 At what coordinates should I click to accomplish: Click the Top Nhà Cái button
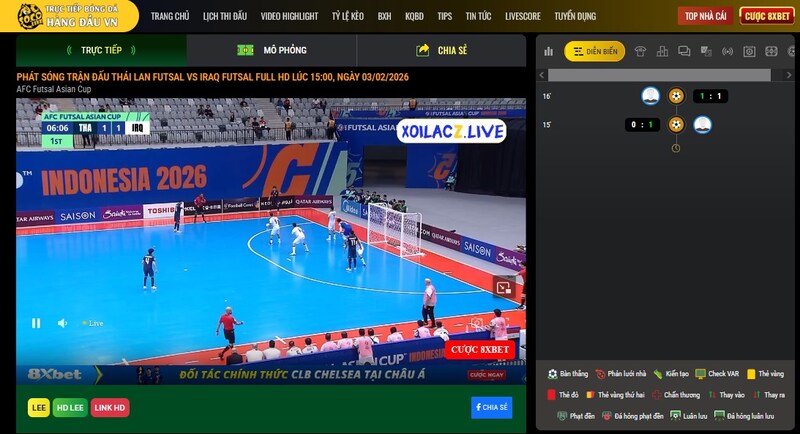(x=707, y=16)
